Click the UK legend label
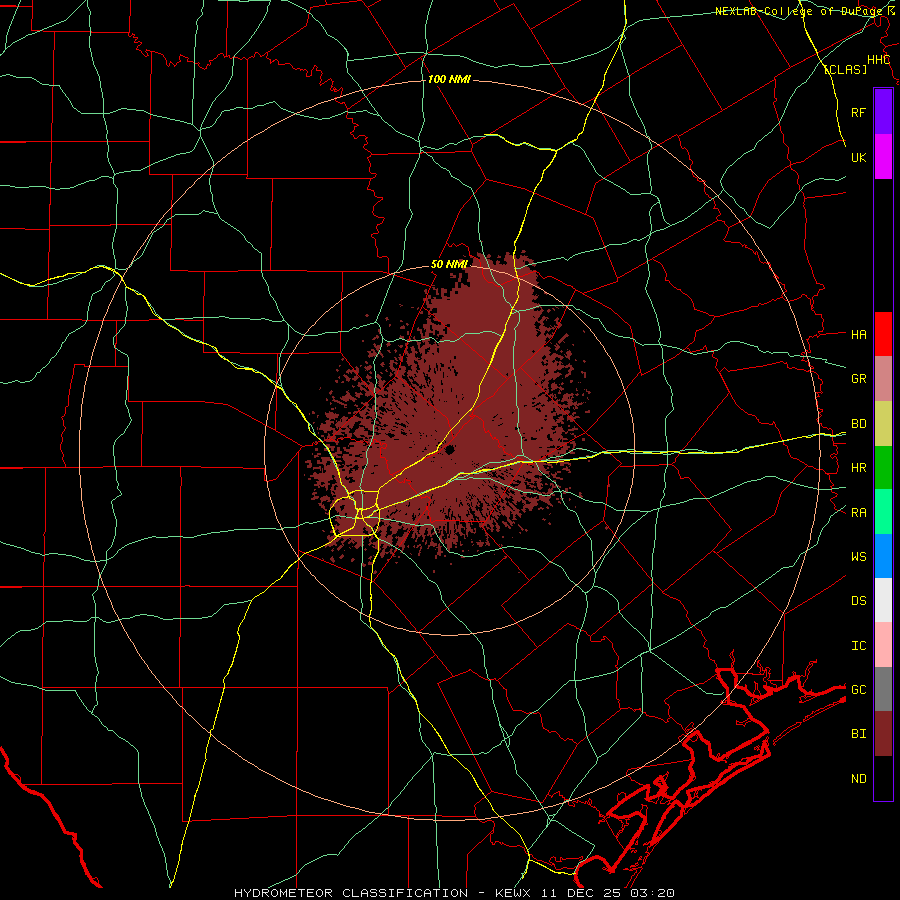Image resolution: width=900 pixels, height=900 pixels. pos(858,157)
